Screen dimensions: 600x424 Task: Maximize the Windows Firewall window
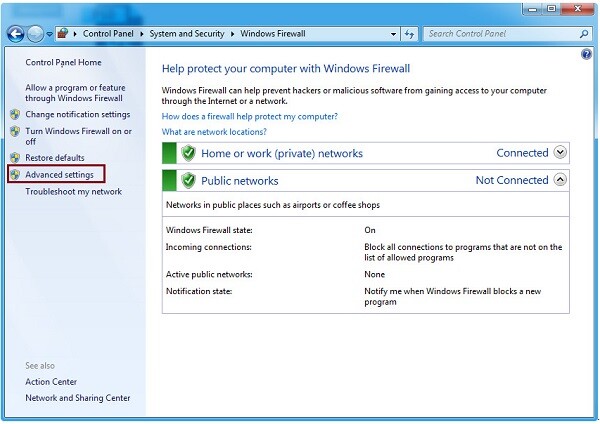coord(551,9)
